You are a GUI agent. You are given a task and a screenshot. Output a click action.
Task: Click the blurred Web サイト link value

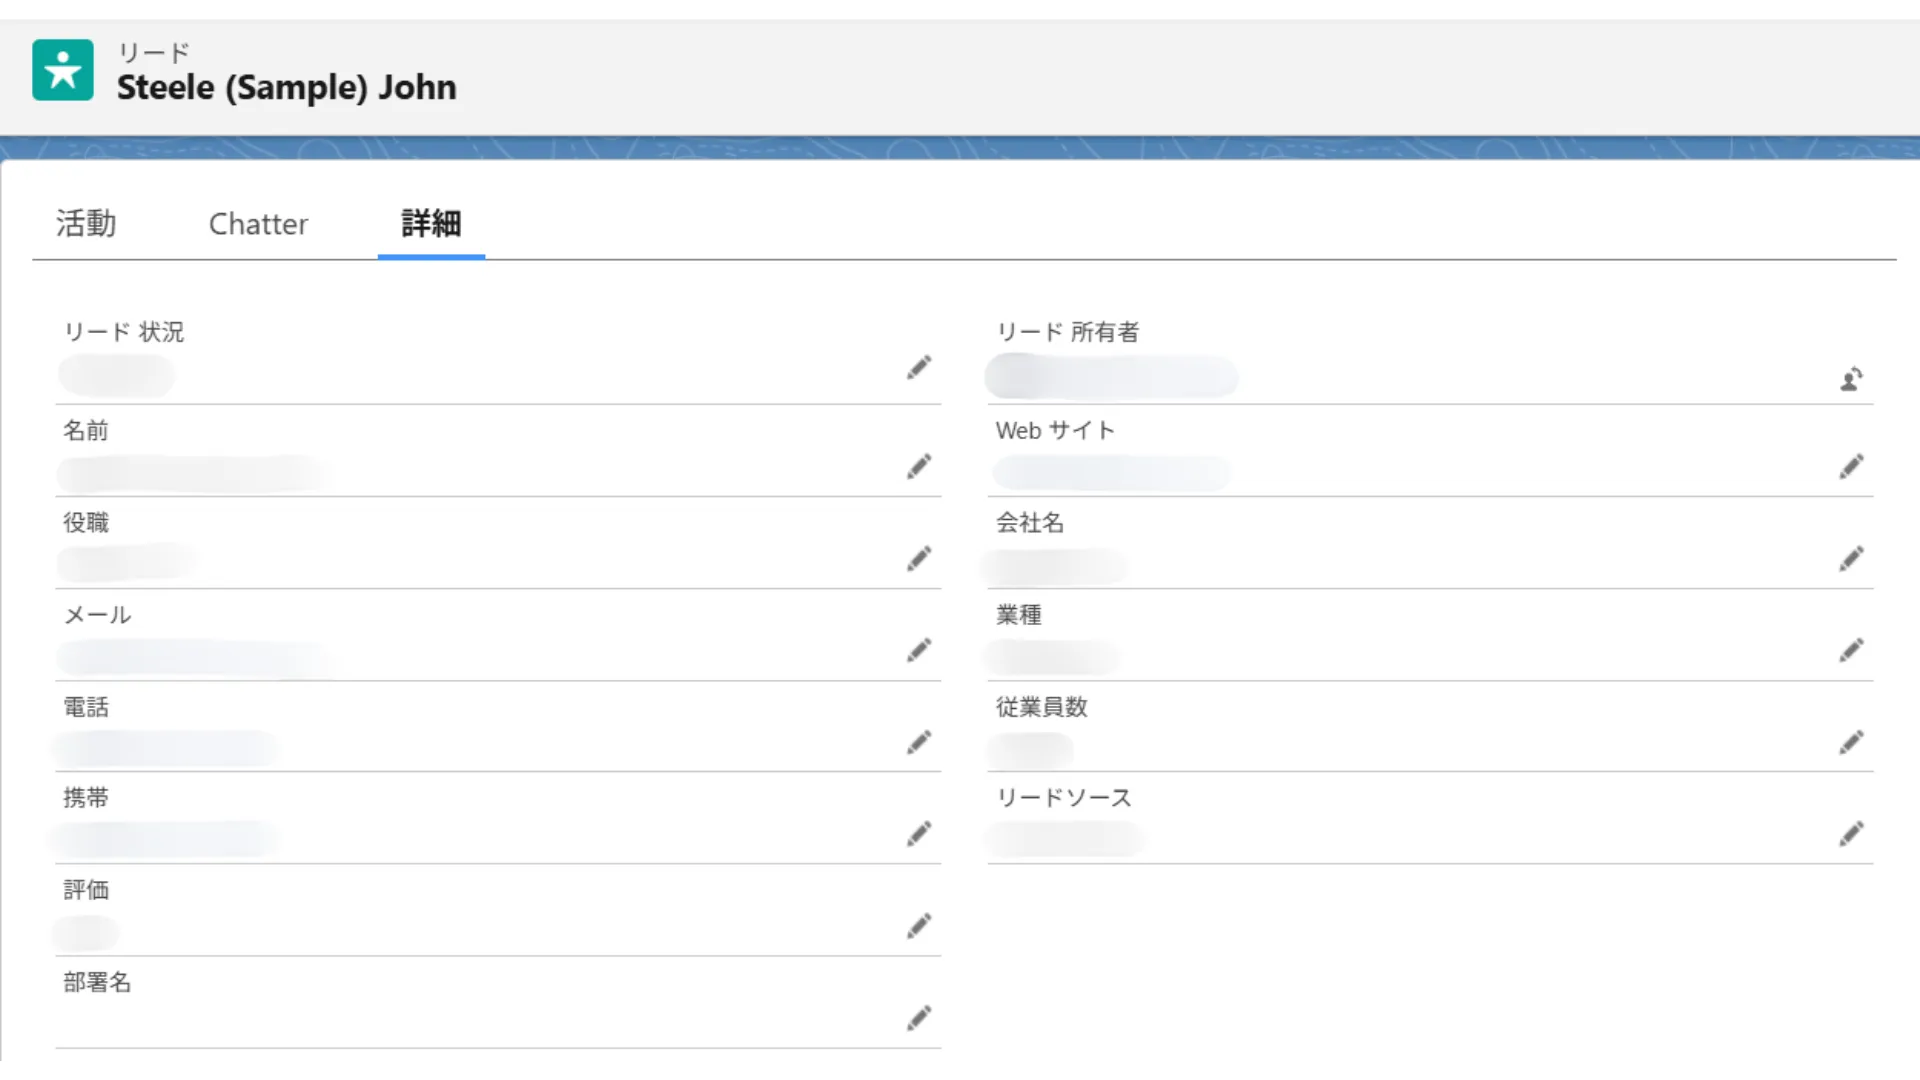pyautogui.click(x=1111, y=472)
